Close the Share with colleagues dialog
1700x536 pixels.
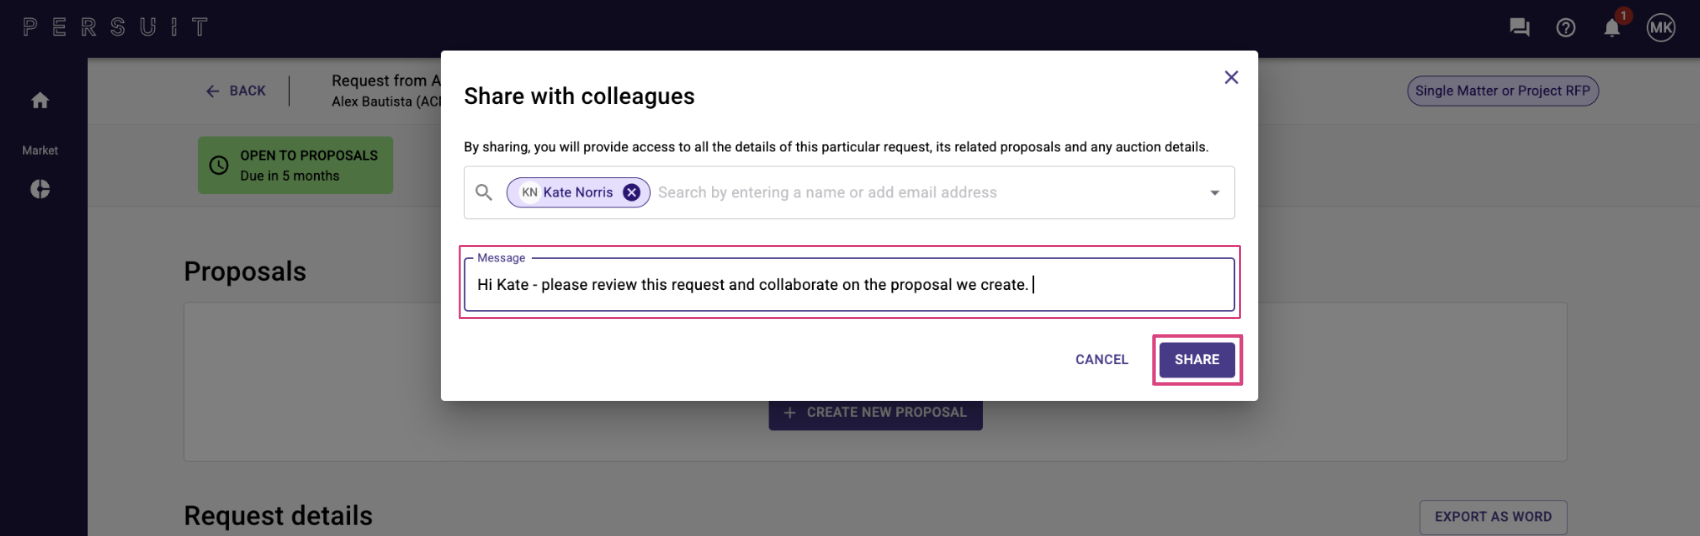coord(1232,77)
